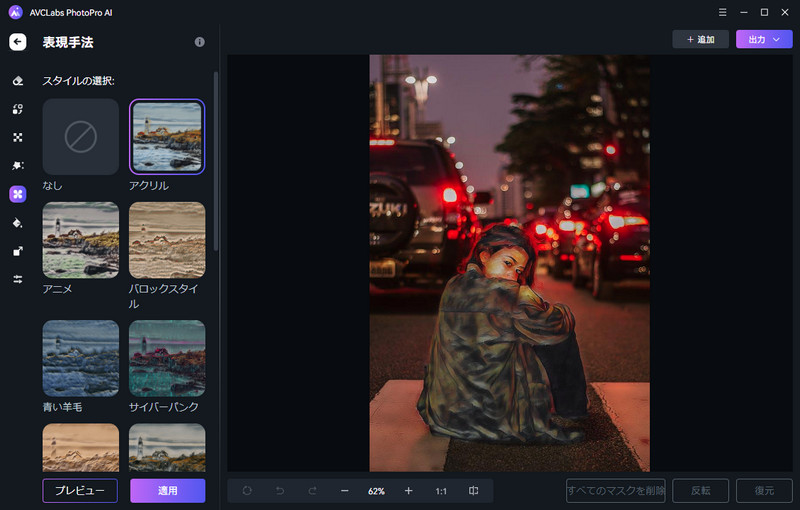Select the resize/expand tool in sidebar
The height and width of the screenshot is (510, 800).
point(18,251)
